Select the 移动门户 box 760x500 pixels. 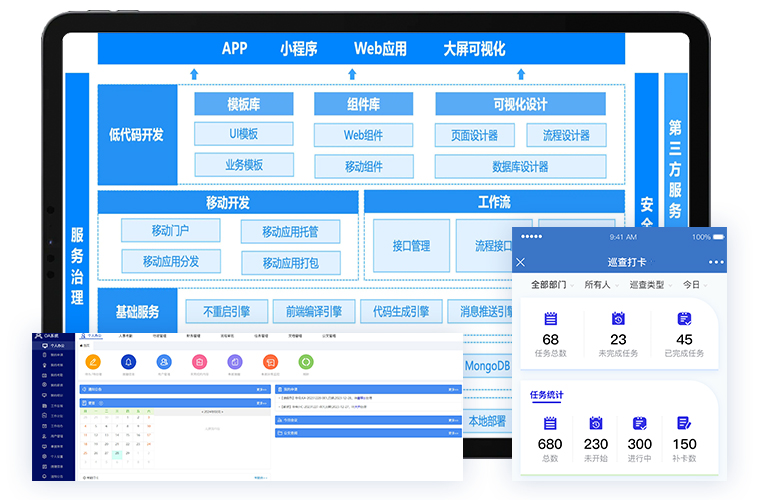tap(171, 230)
